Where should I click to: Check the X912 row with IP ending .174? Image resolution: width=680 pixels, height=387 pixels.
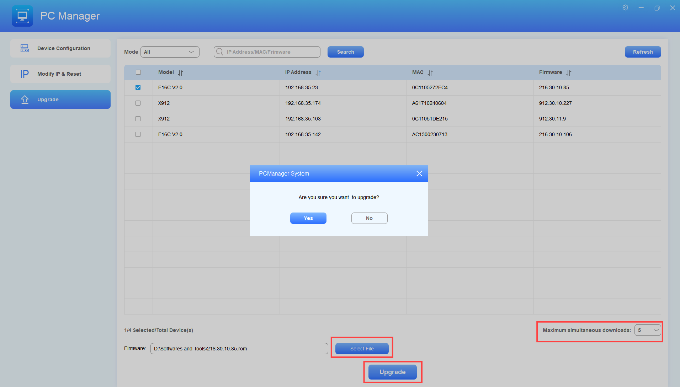[138, 103]
